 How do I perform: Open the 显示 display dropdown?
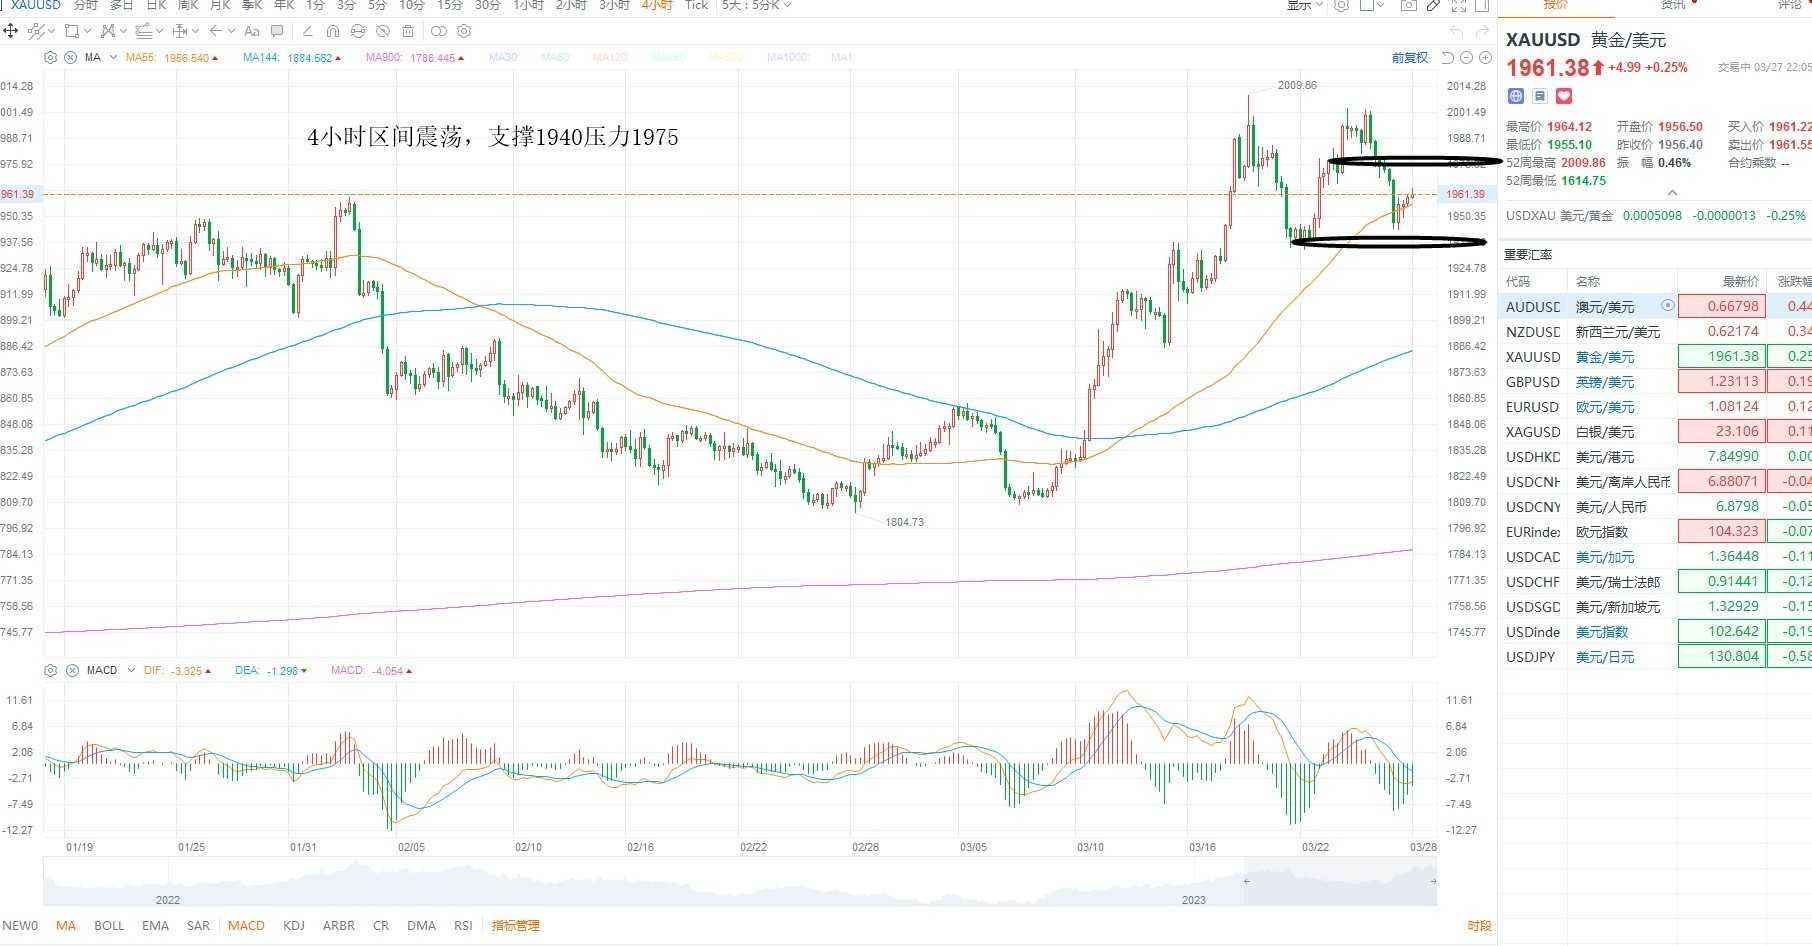(x=1305, y=5)
